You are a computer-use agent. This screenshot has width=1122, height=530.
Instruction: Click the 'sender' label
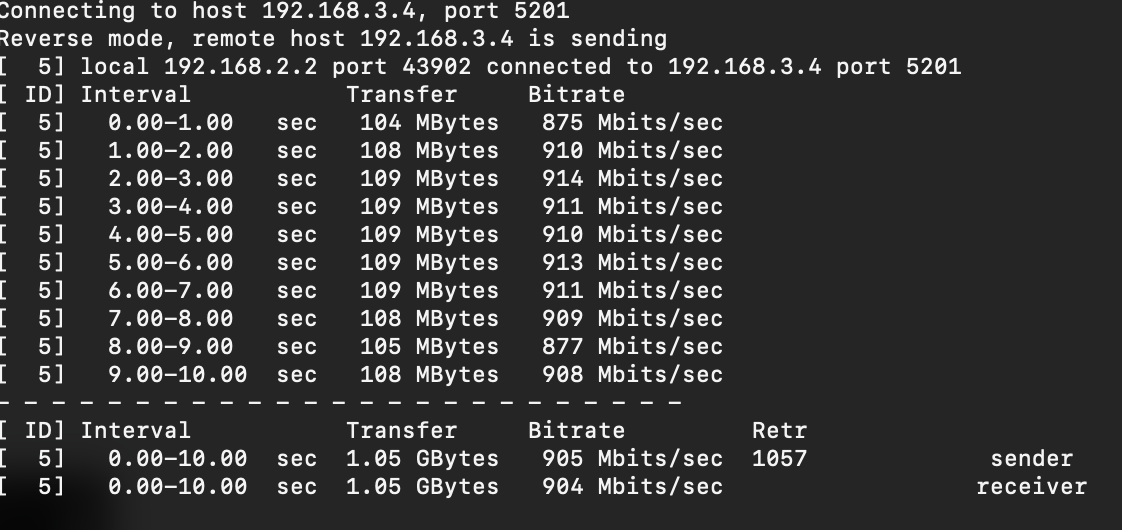[1031, 458]
